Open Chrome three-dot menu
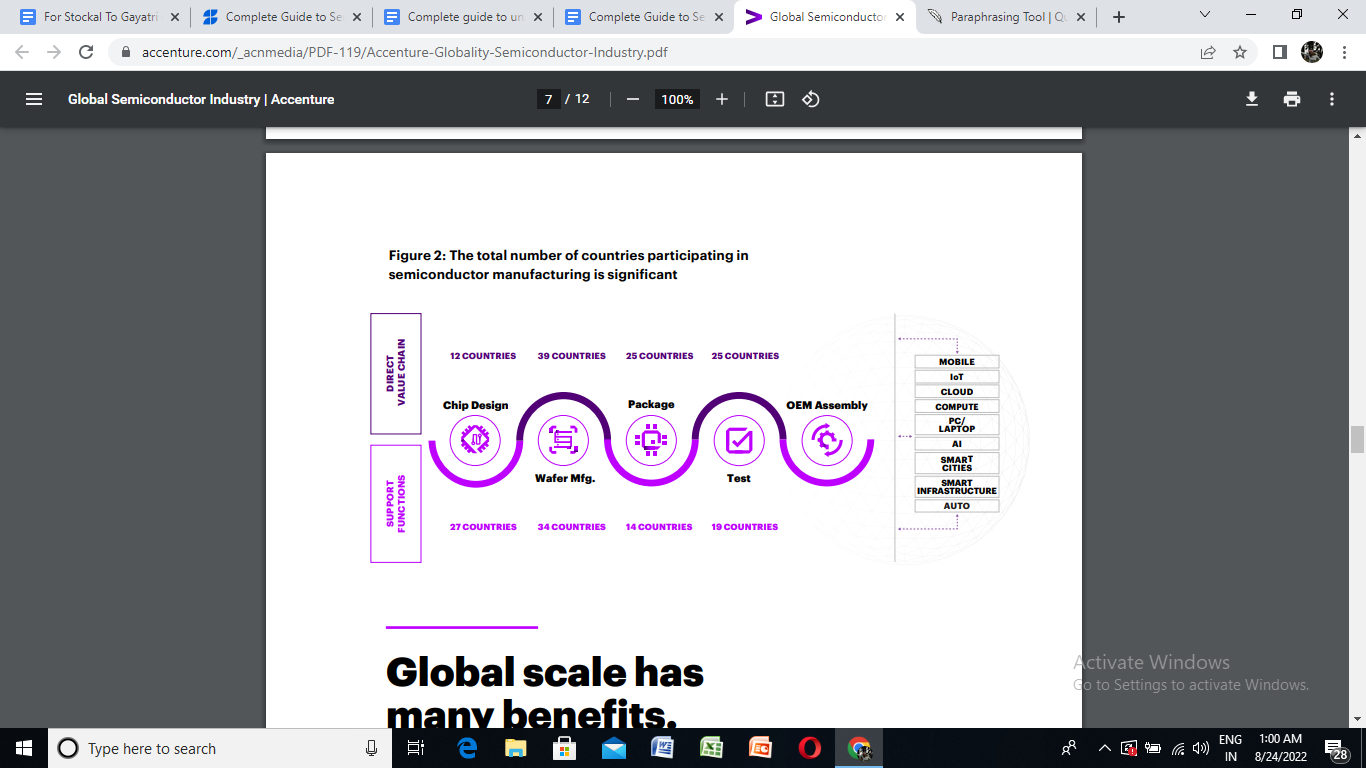Image resolution: width=1366 pixels, height=768 pixels. pyautogui.click(x=1343, y=52)
